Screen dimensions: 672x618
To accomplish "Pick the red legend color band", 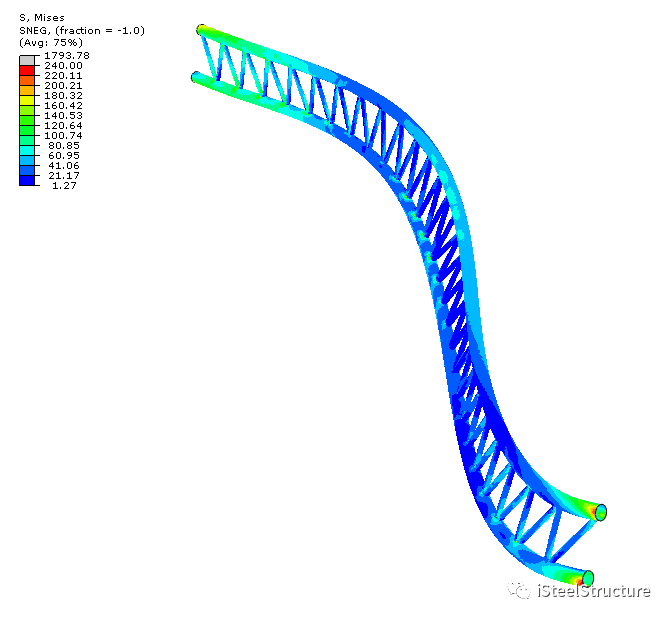I will point(27,71).
